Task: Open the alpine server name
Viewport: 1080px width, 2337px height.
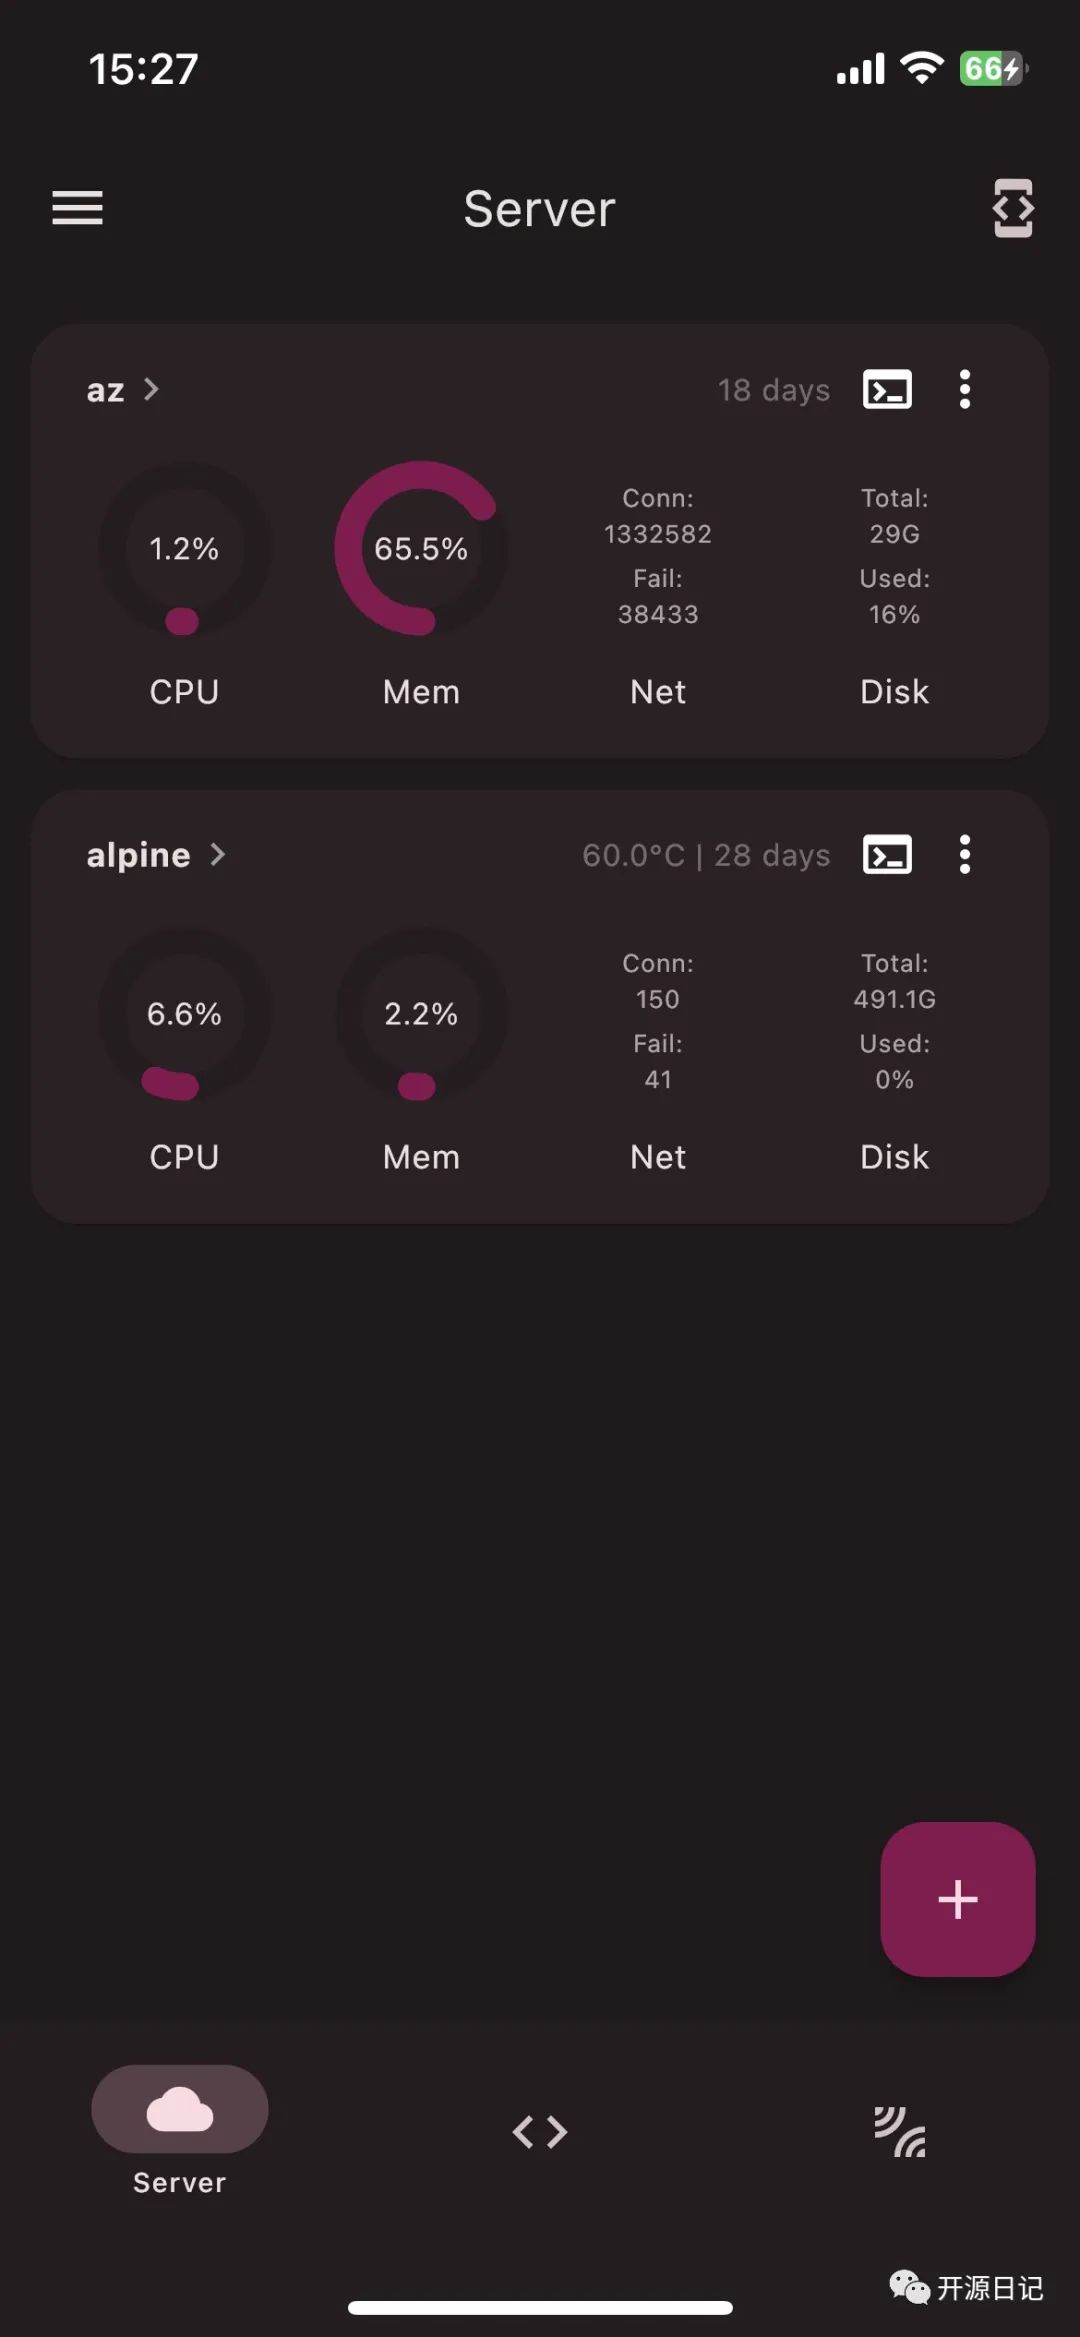Action: click(138, 855)
